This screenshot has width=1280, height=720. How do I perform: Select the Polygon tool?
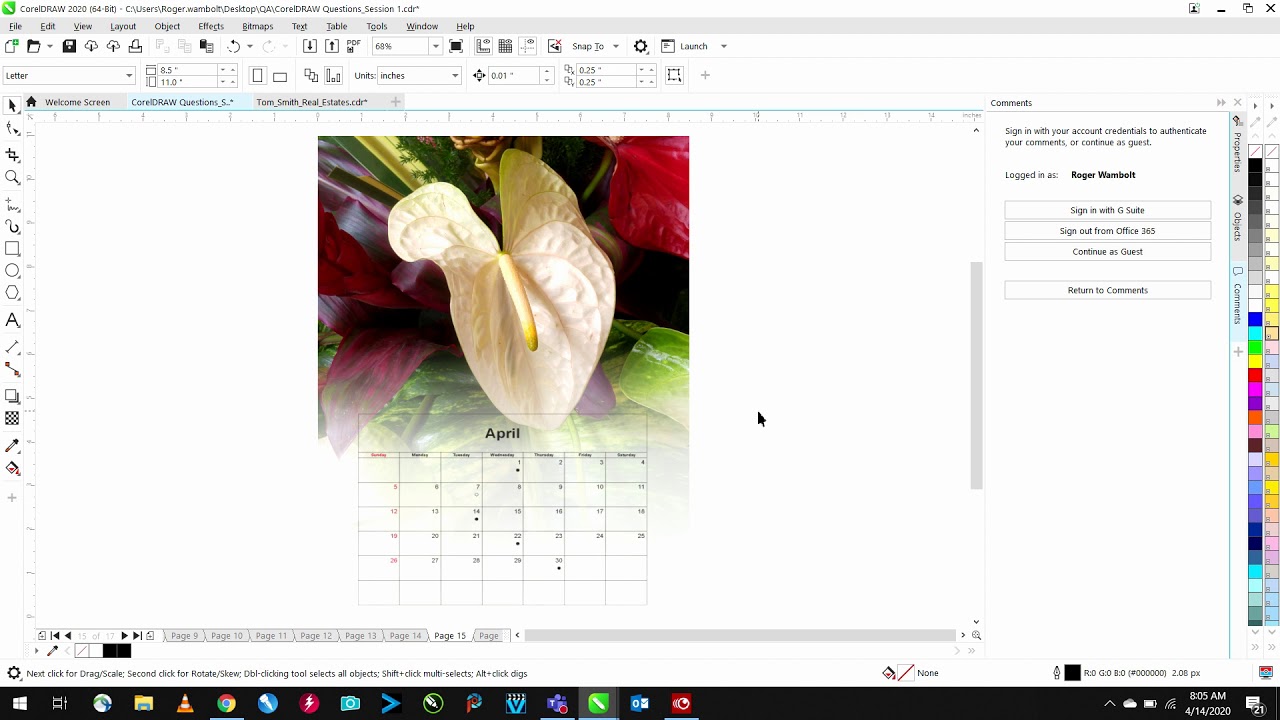[x=12, y=293]
